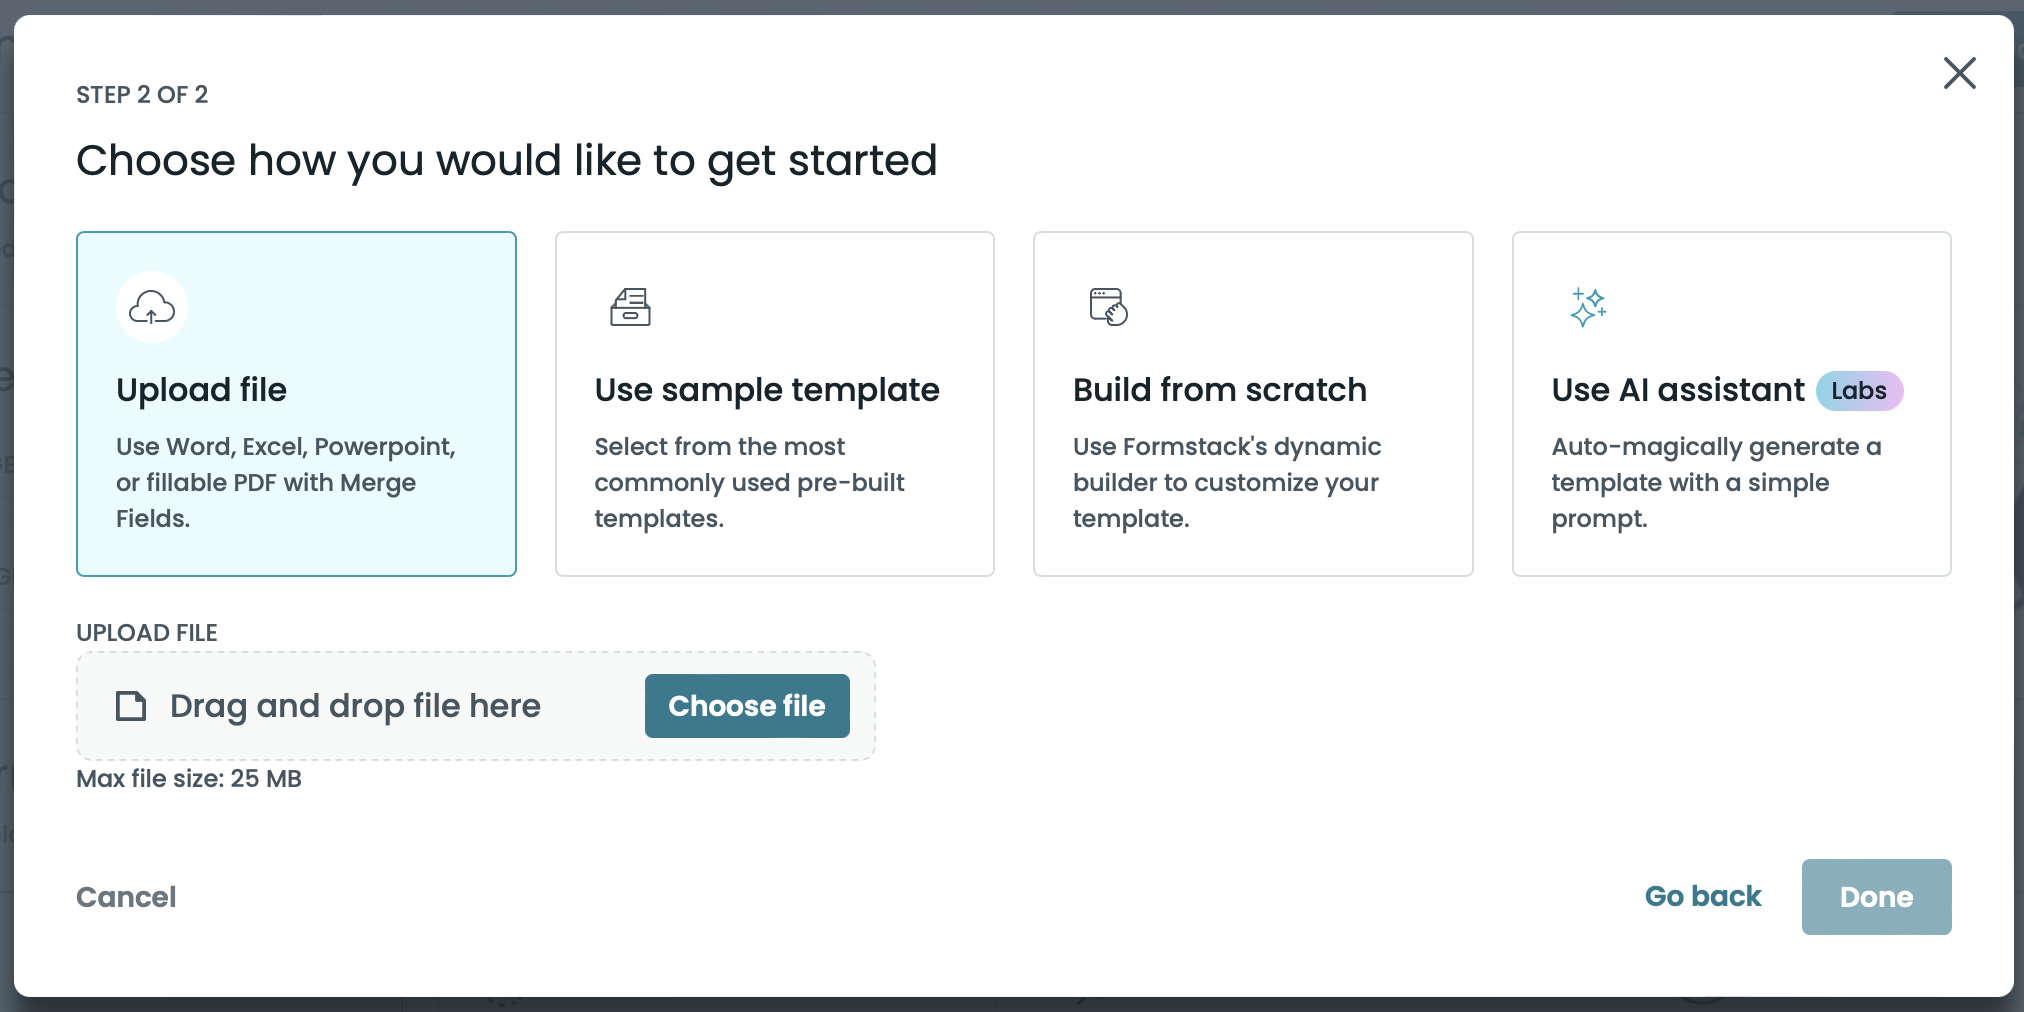Click the Go back link
The width and height of the screenshot is (2024, 1012).
pos(1703,896)
